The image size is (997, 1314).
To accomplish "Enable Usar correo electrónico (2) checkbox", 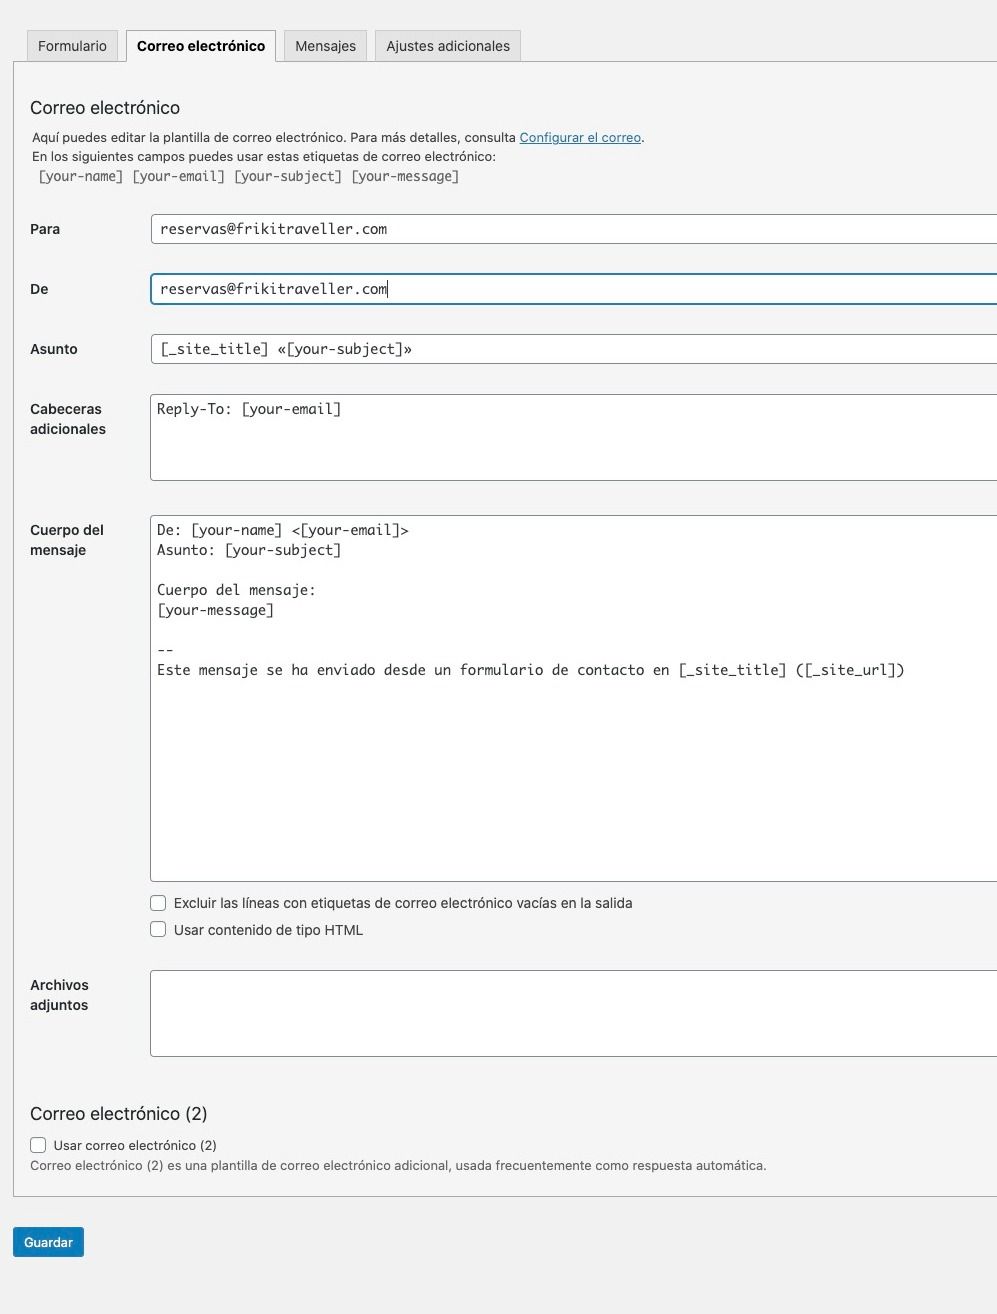I will [38, 1145].
